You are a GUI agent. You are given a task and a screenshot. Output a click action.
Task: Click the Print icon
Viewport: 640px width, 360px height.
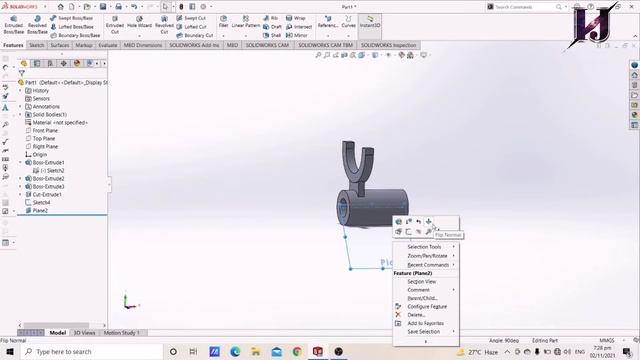pyautogui.click(x=118, y=7)
